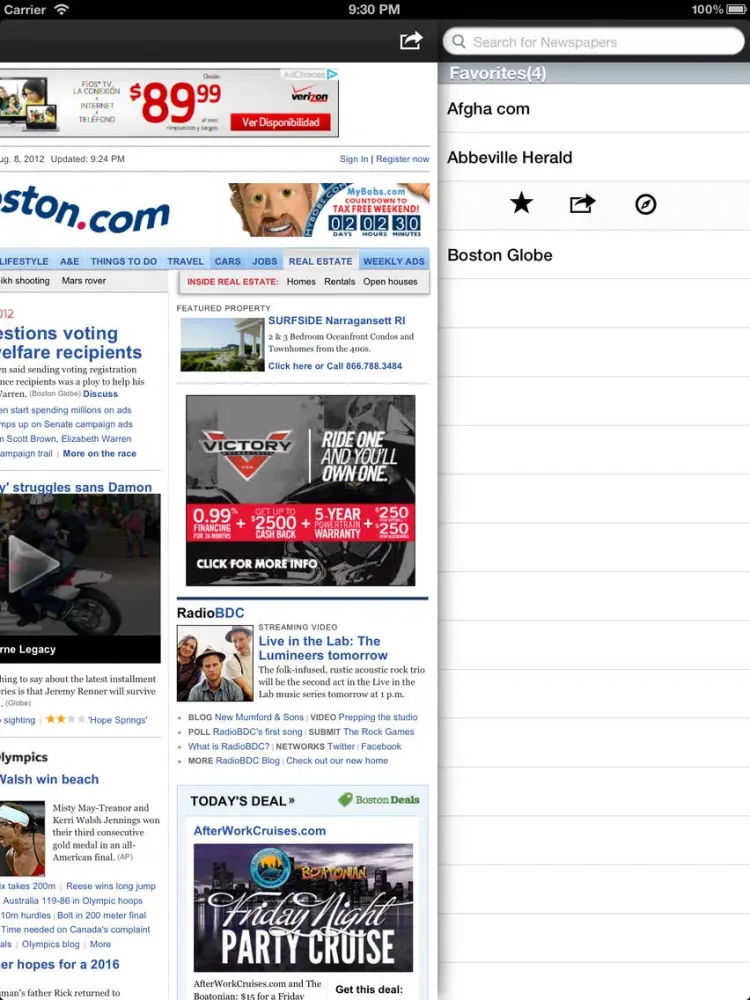Click 'Click here or Call 866.788.3484'

point(335,366)
